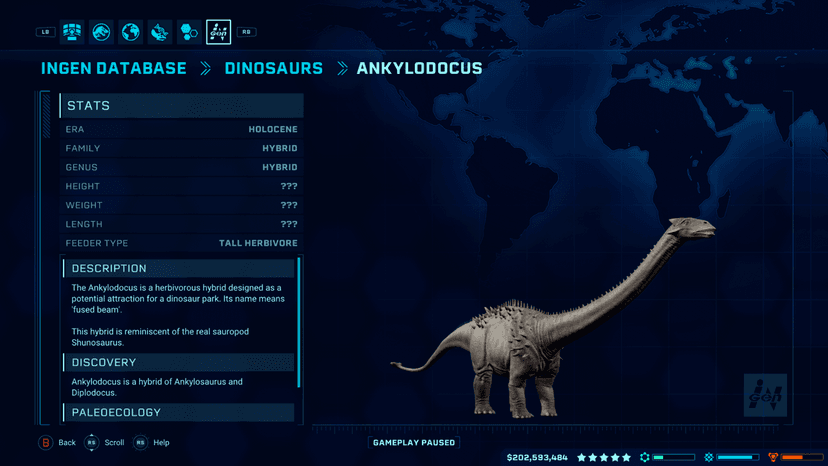Click the green science division icon
The image size is (828, 466).
(x=644, y=458)
